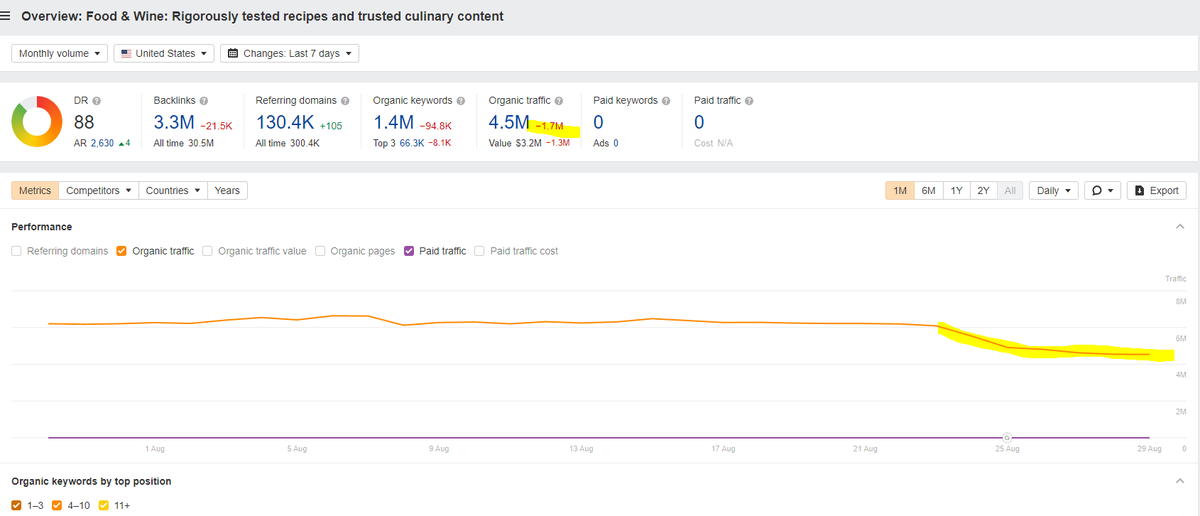
Task: Enable the Referring domains checkbox
Action: click(x=17, y=251)
